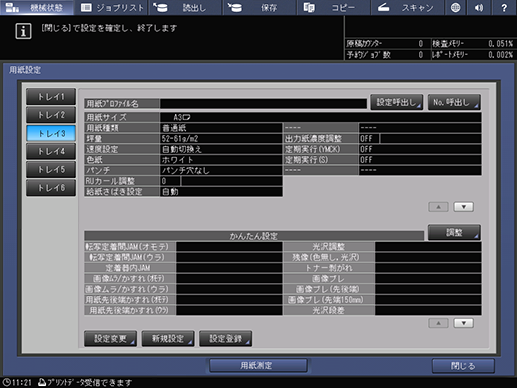The width and height of the screenshot is (517, 388).
Task: Click 閉じる to close settings
Action: tap(463, 366)
